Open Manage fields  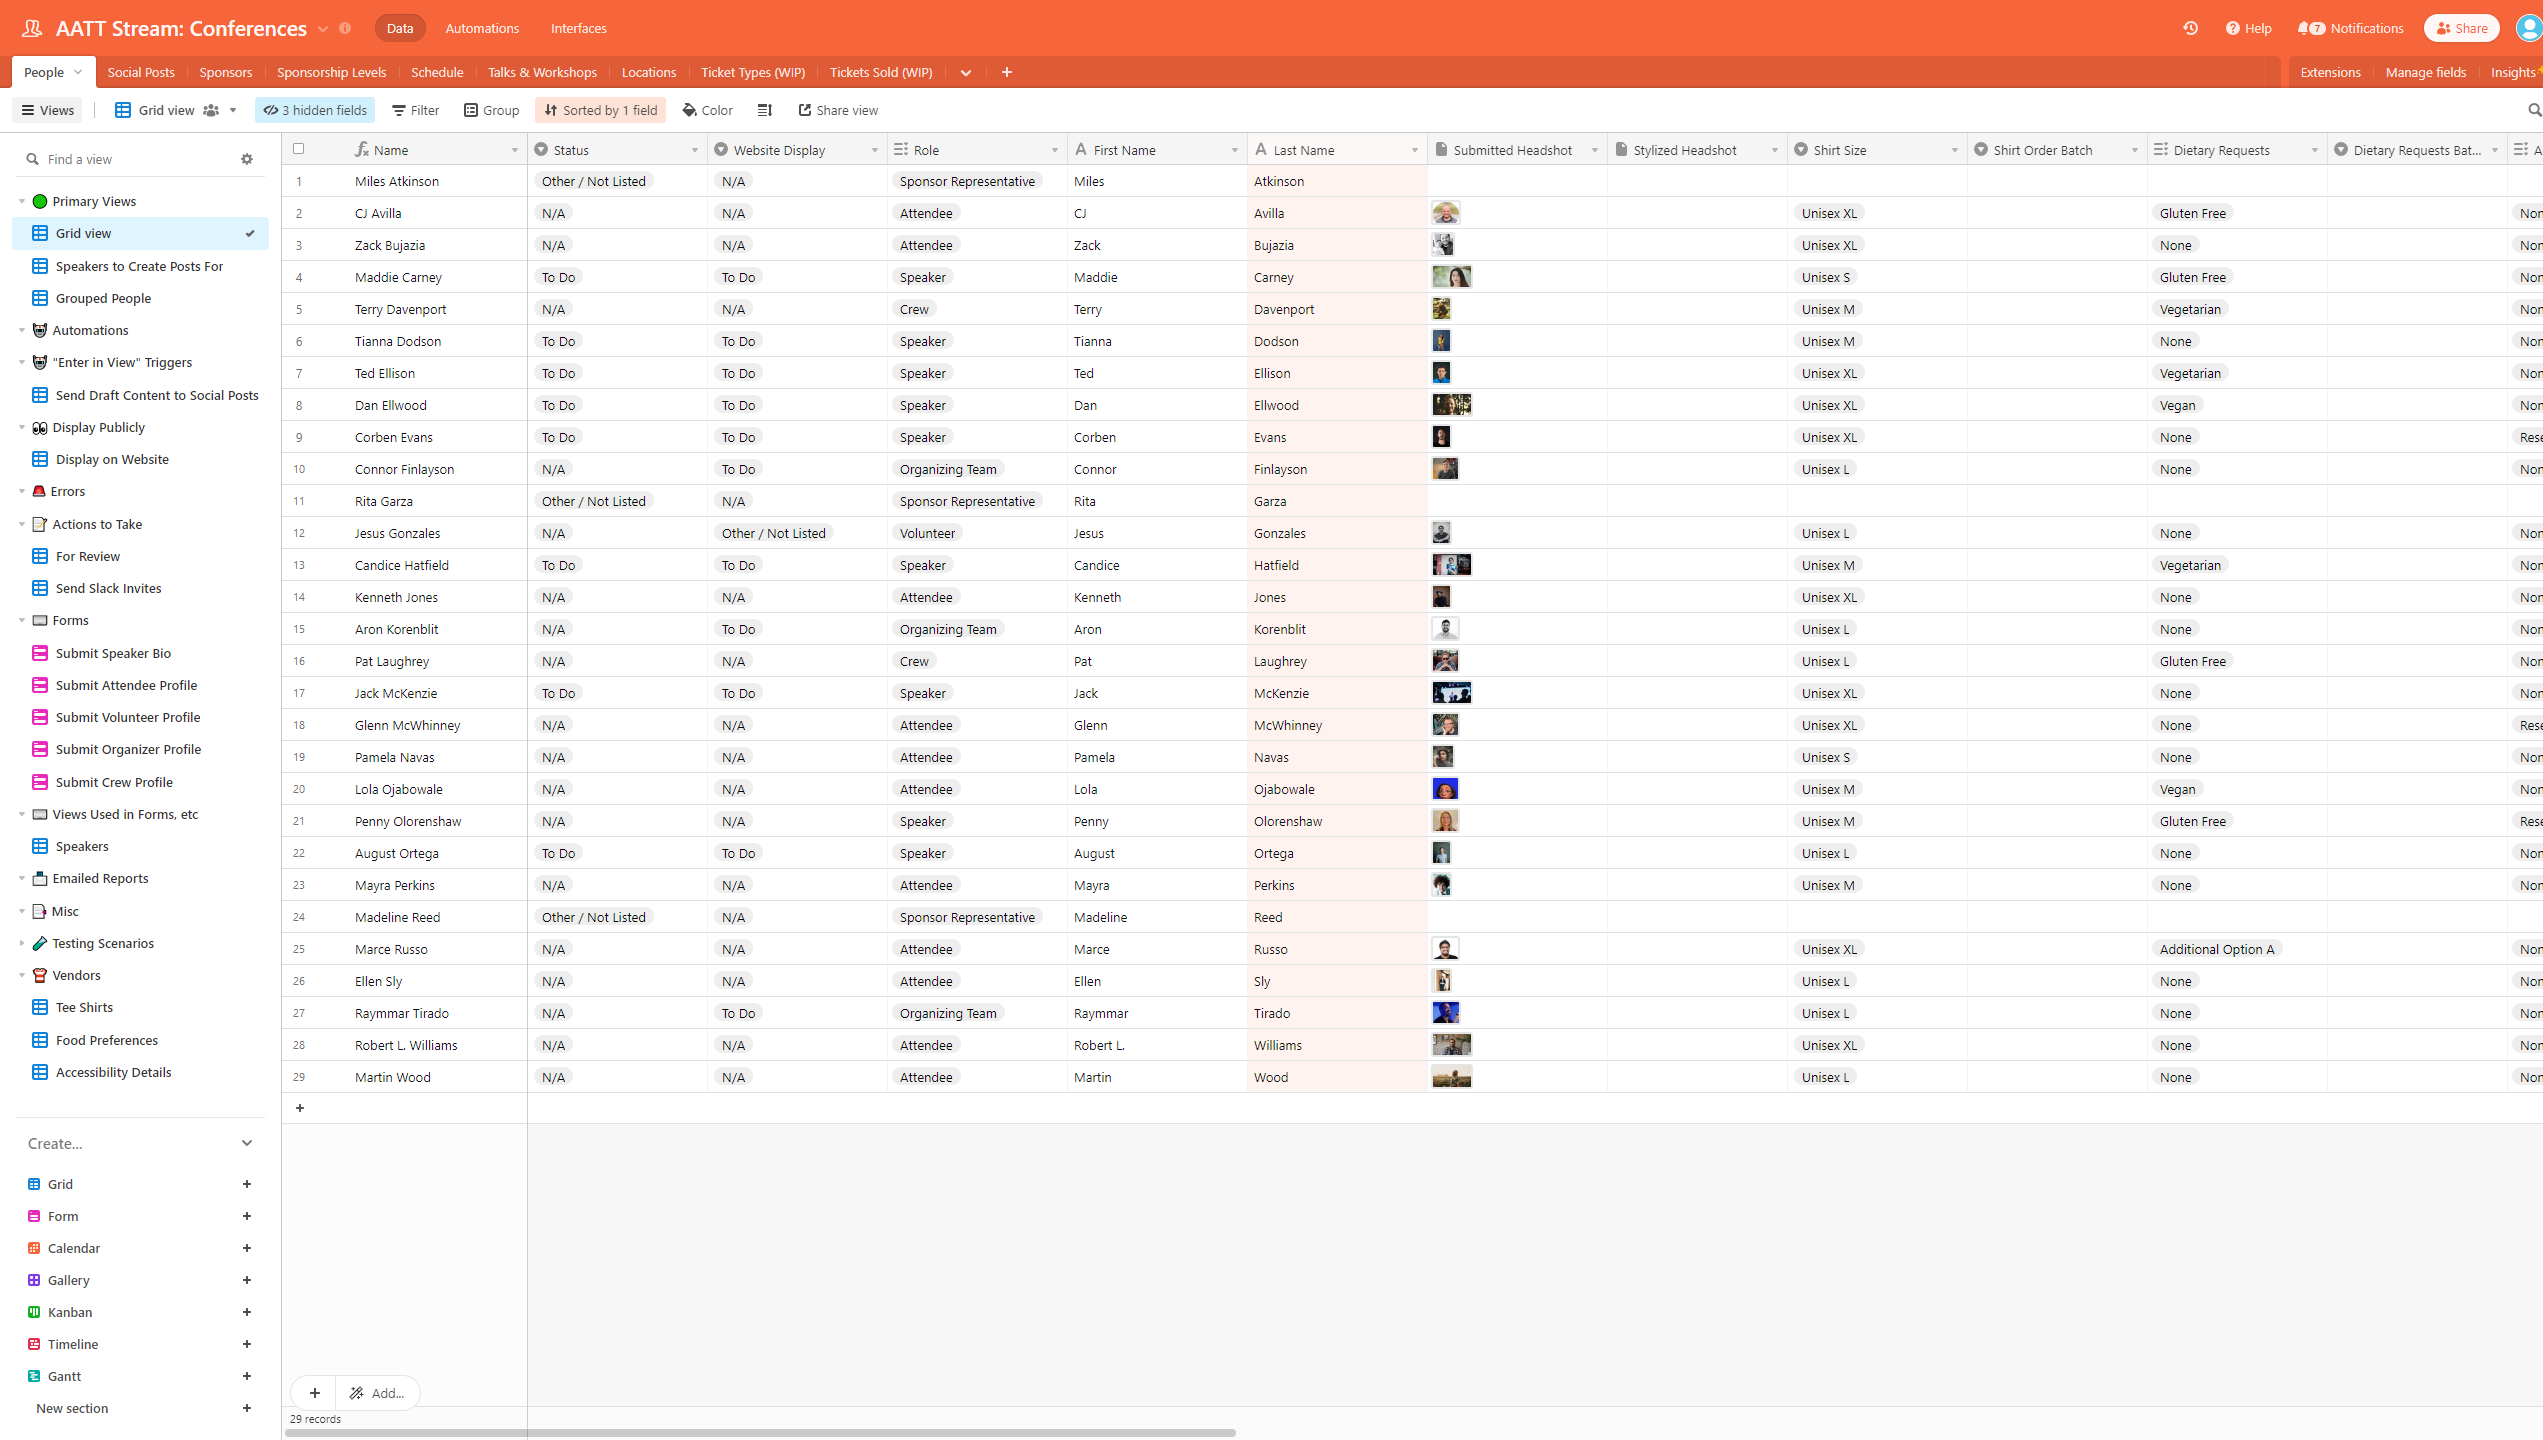tap(2425, 72)
